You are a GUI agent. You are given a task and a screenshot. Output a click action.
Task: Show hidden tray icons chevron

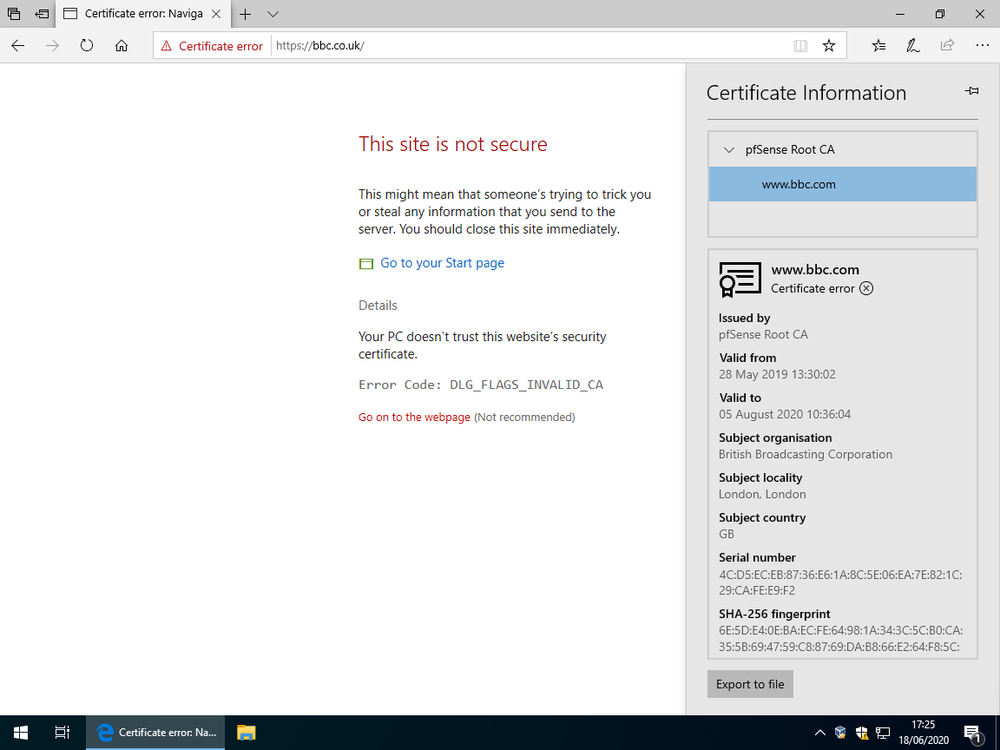820,733
